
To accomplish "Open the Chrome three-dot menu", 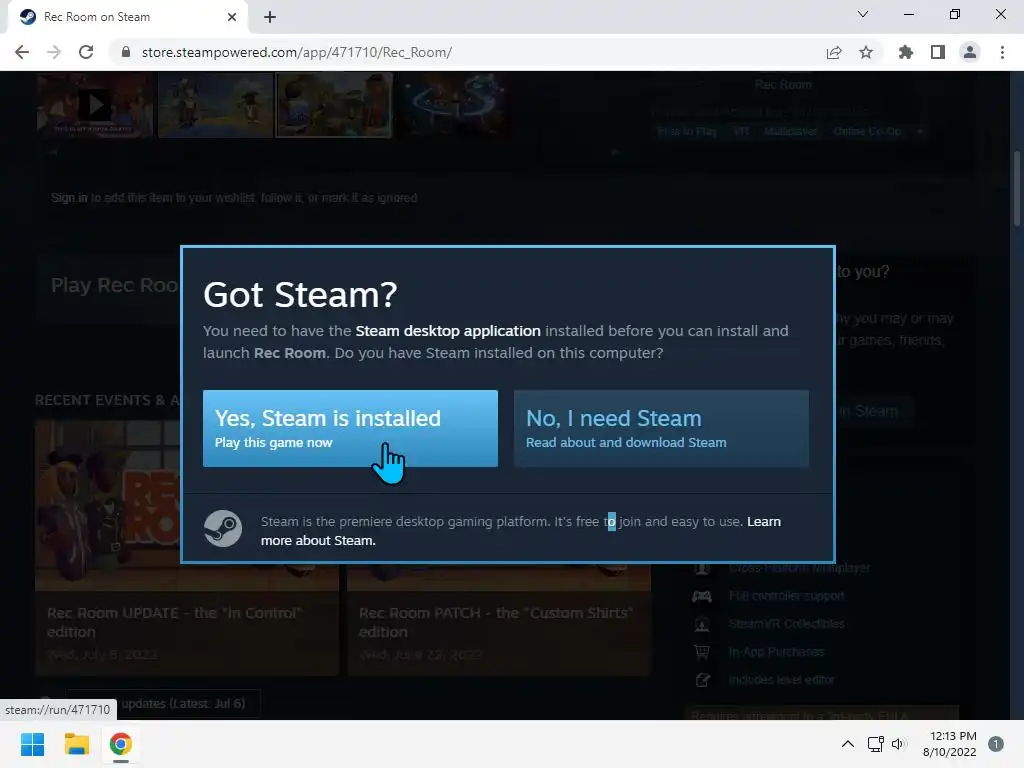I will pyautogui.click(x=1002, y=52).
